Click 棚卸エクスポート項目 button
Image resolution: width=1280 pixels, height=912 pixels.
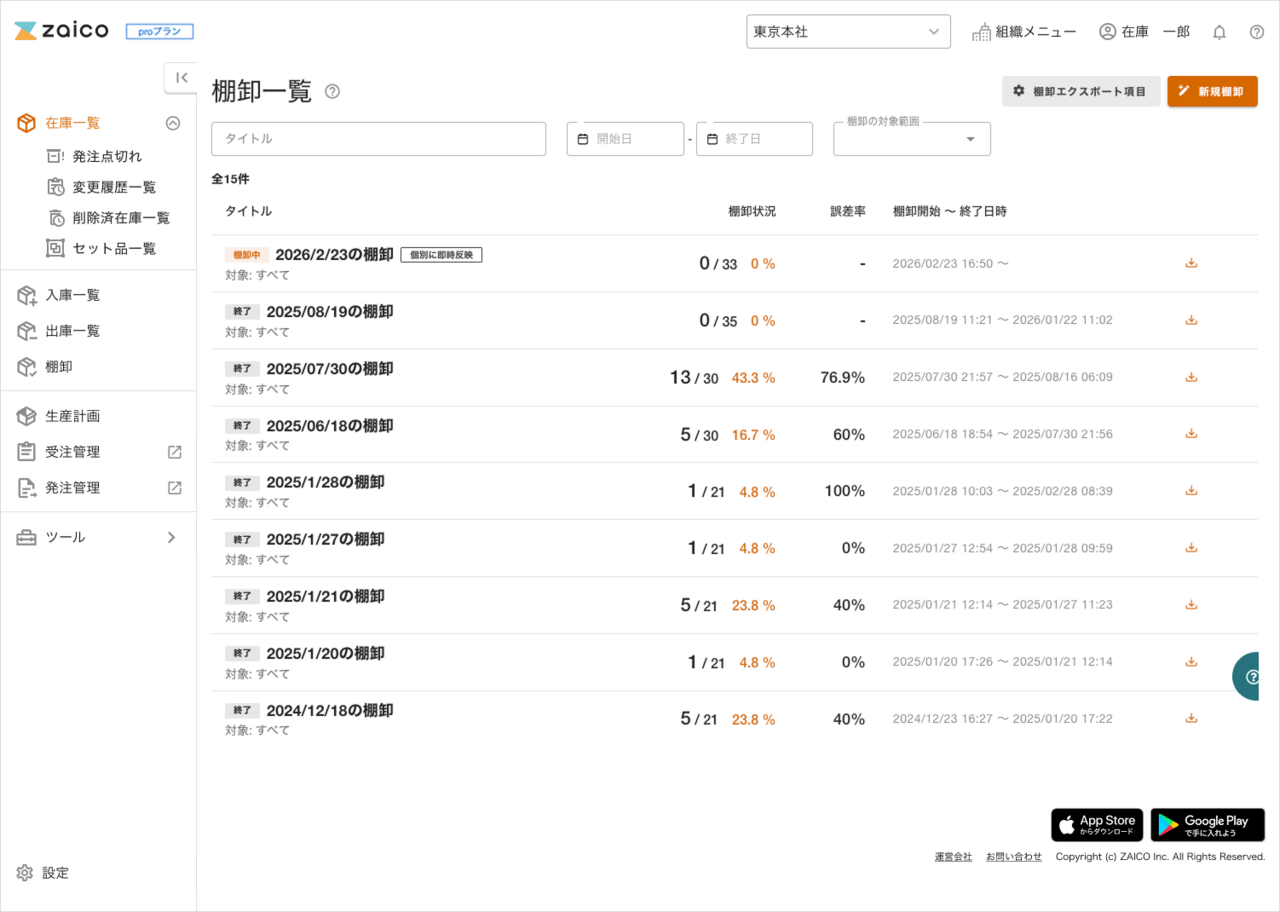tap(1080, 91)
